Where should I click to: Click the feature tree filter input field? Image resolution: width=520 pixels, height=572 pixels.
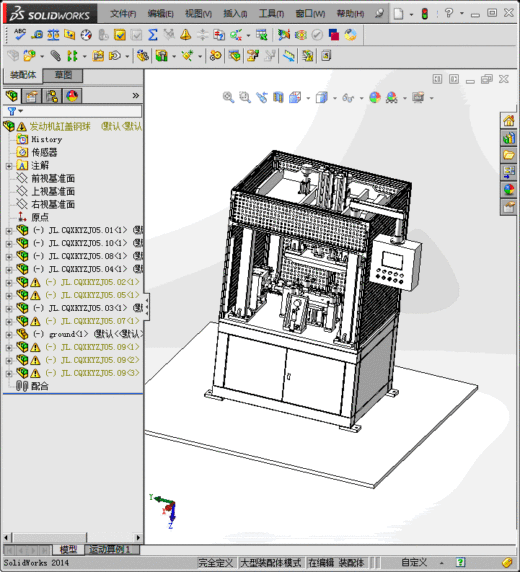click(72, 111)
